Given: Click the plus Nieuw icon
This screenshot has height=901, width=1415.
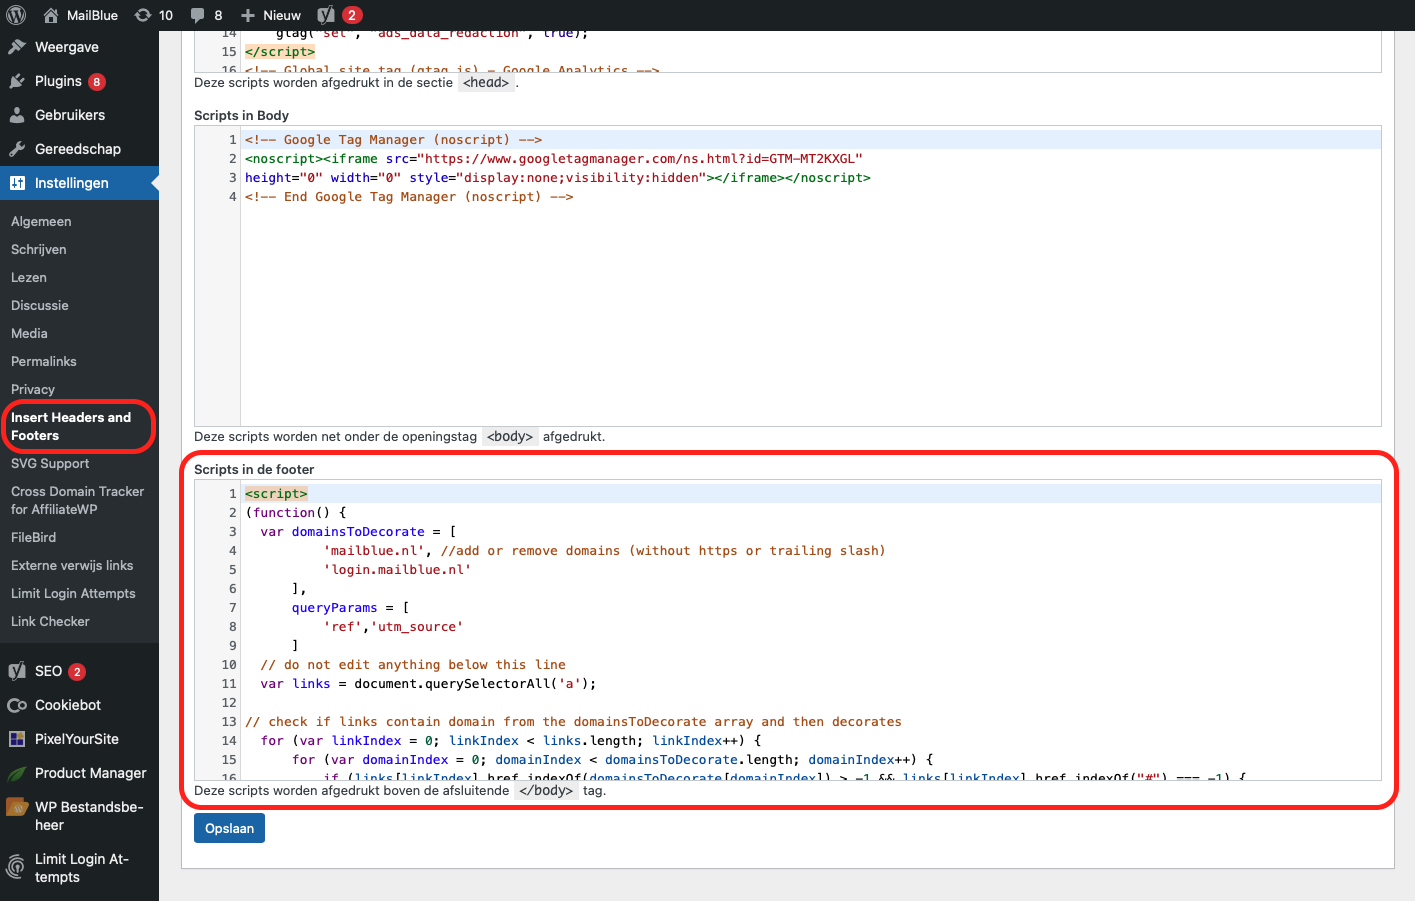Looking at the screenshot, I should pyautogui.click(x=248, y=15).
